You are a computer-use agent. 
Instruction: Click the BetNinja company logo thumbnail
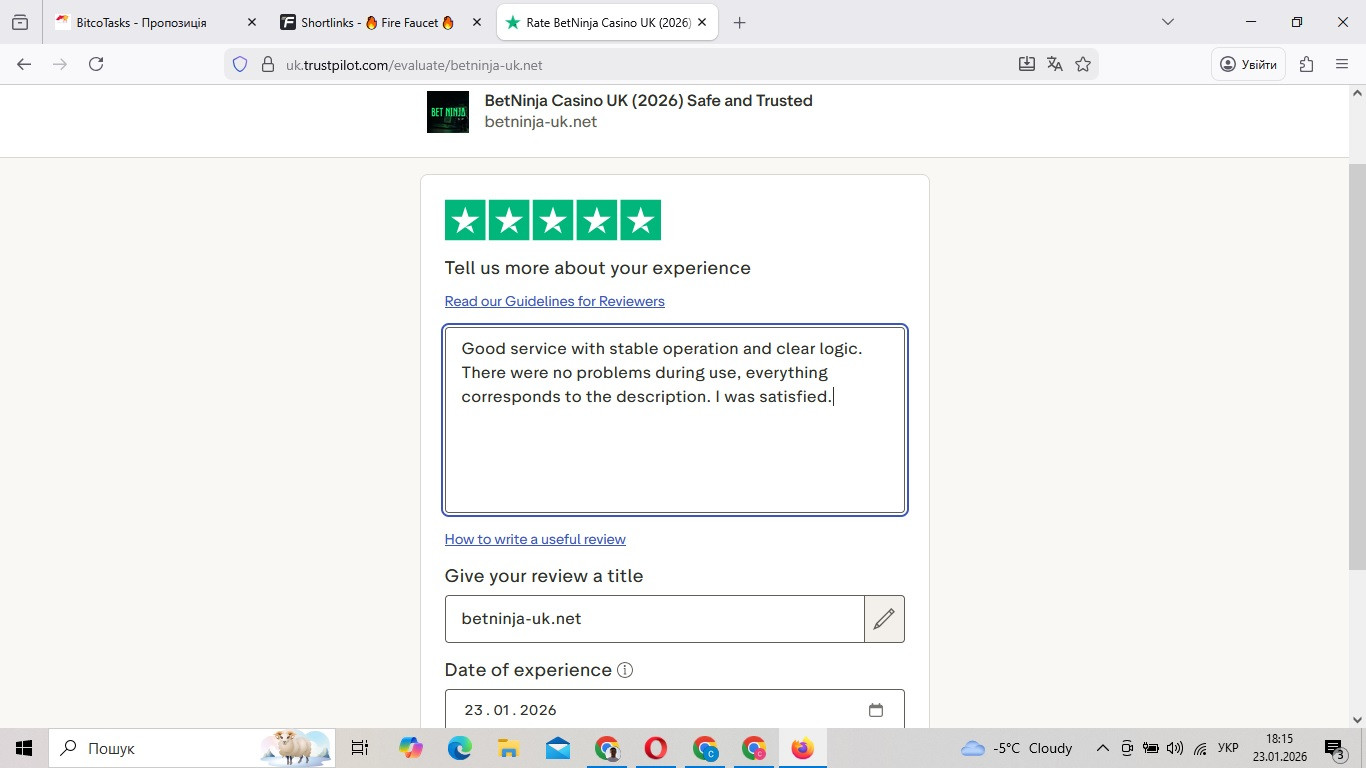pyautogui.click(x=448, y=112)
